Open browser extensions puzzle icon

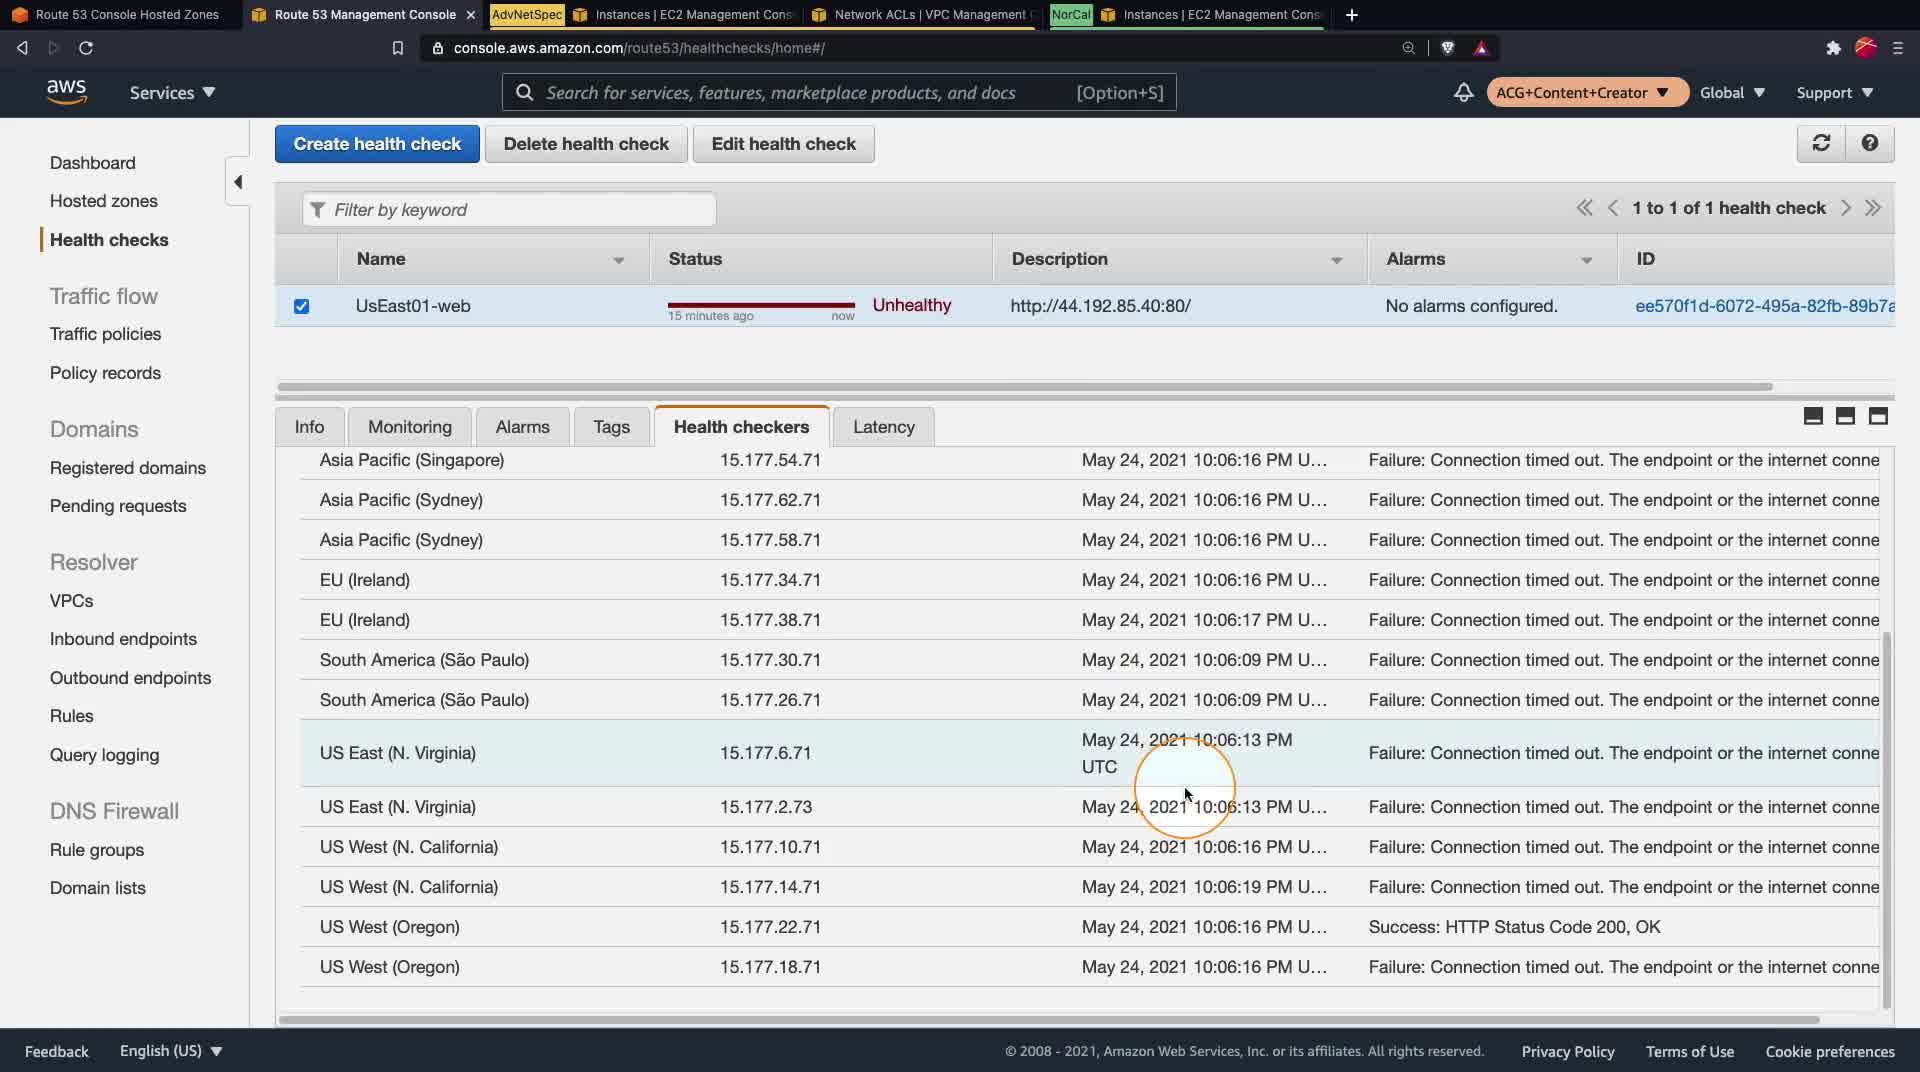point(1833,48)
